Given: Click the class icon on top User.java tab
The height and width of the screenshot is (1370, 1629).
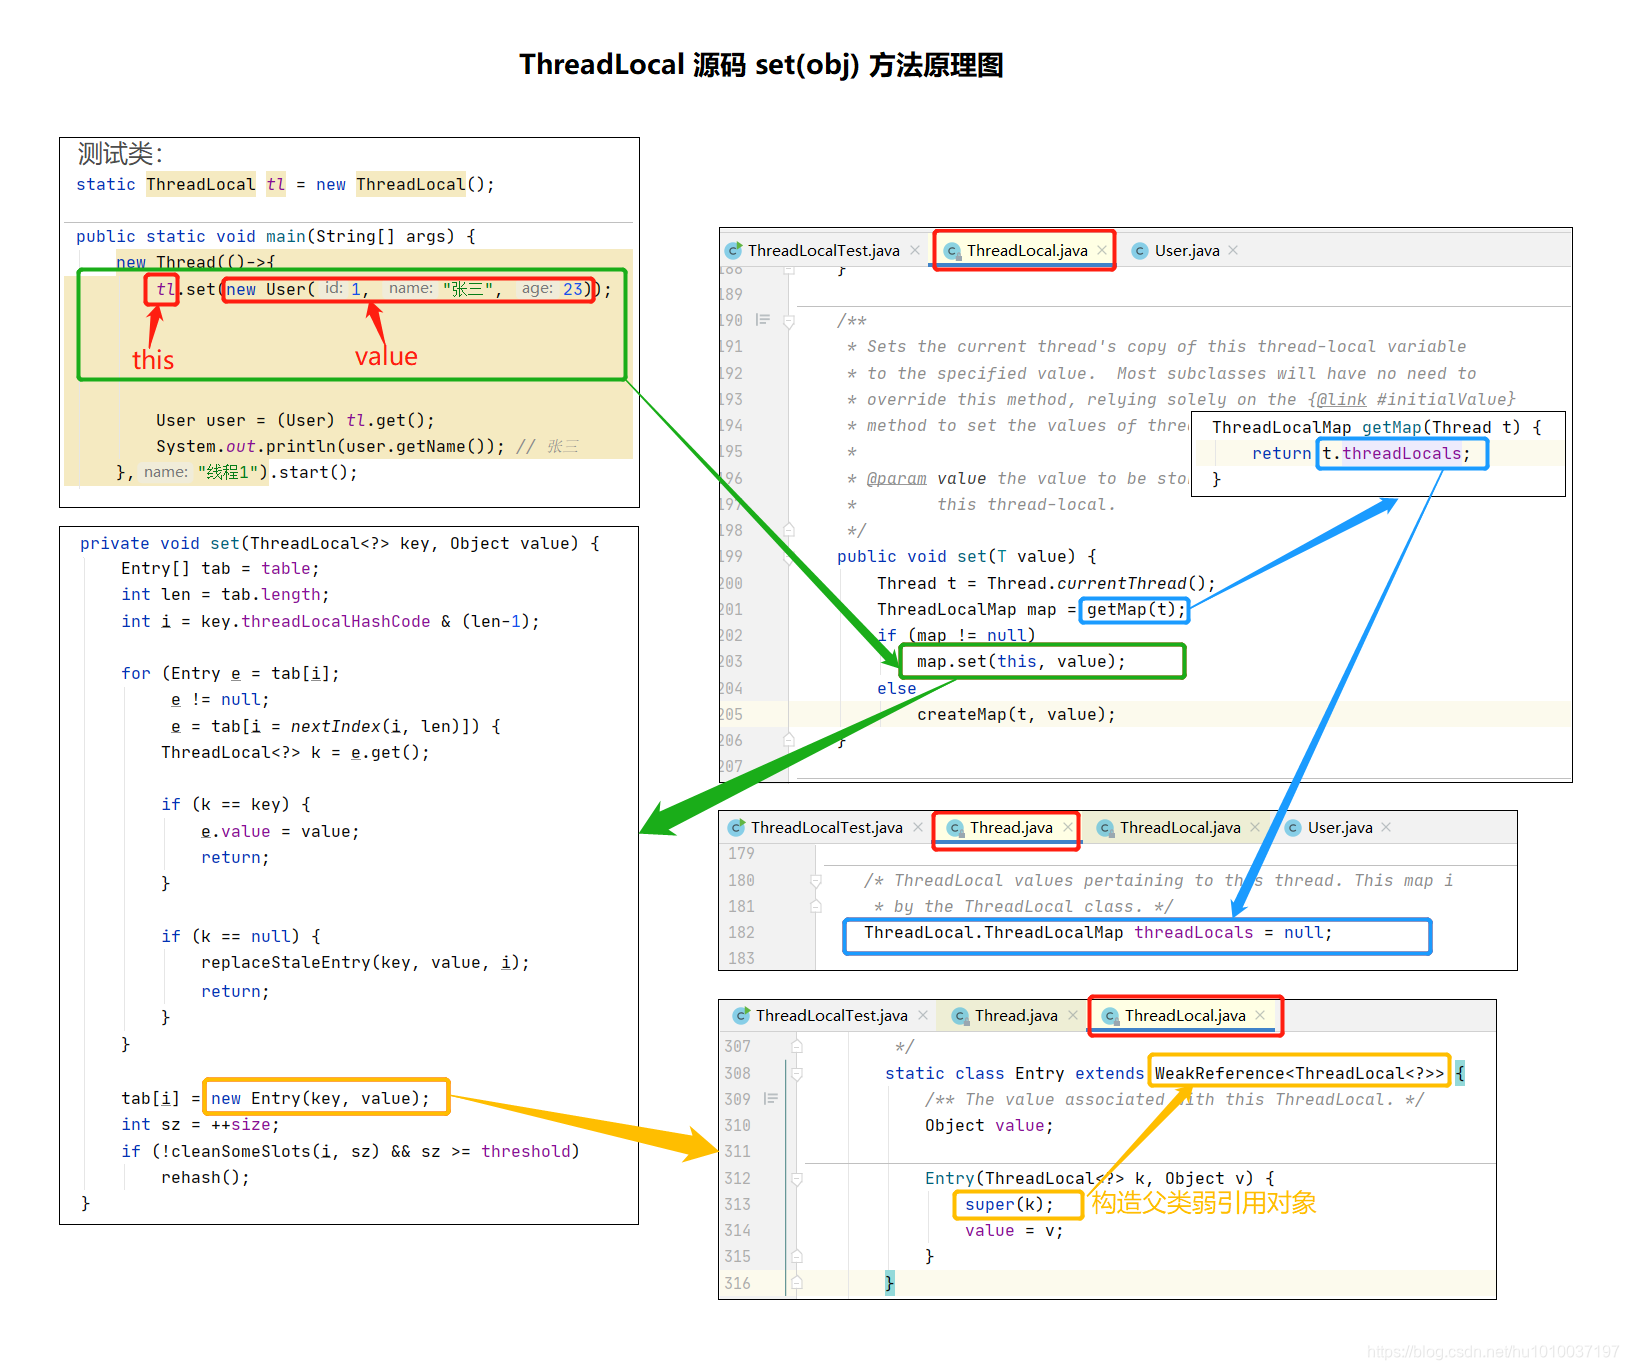Looking at the screenshot, I should [1139, 251].
